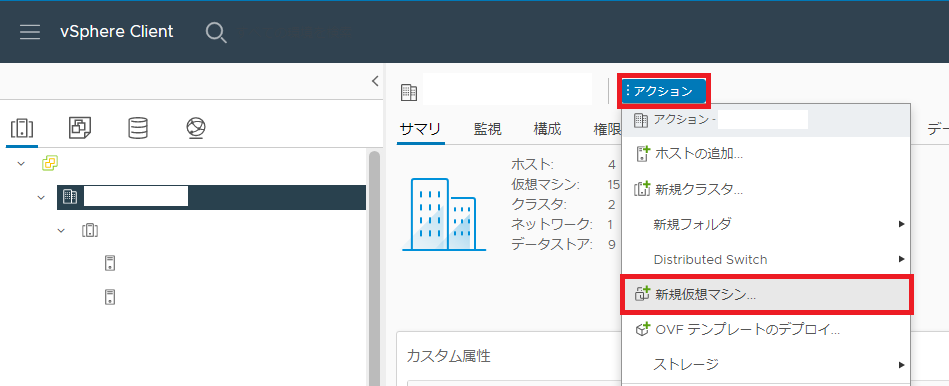Viewport: 949px width, 386px height.
Task: Switch to Storage view icon
Action: coord(138,128)
